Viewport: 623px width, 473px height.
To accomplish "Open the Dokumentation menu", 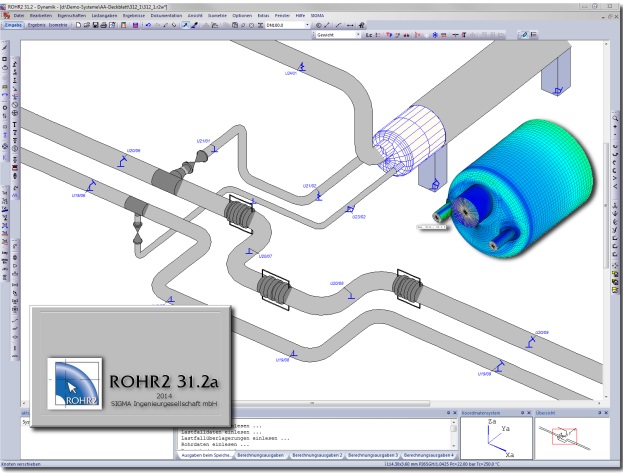I will tap(166, 16).
